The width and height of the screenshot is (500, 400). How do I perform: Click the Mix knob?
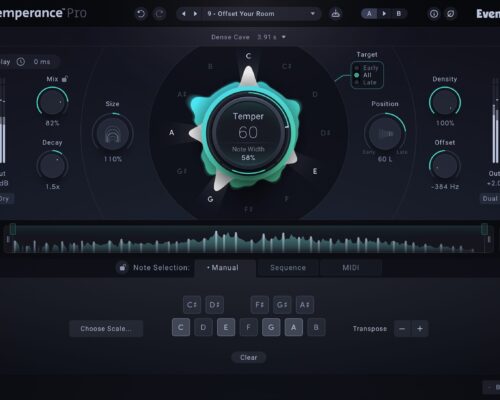pos(52,102)
